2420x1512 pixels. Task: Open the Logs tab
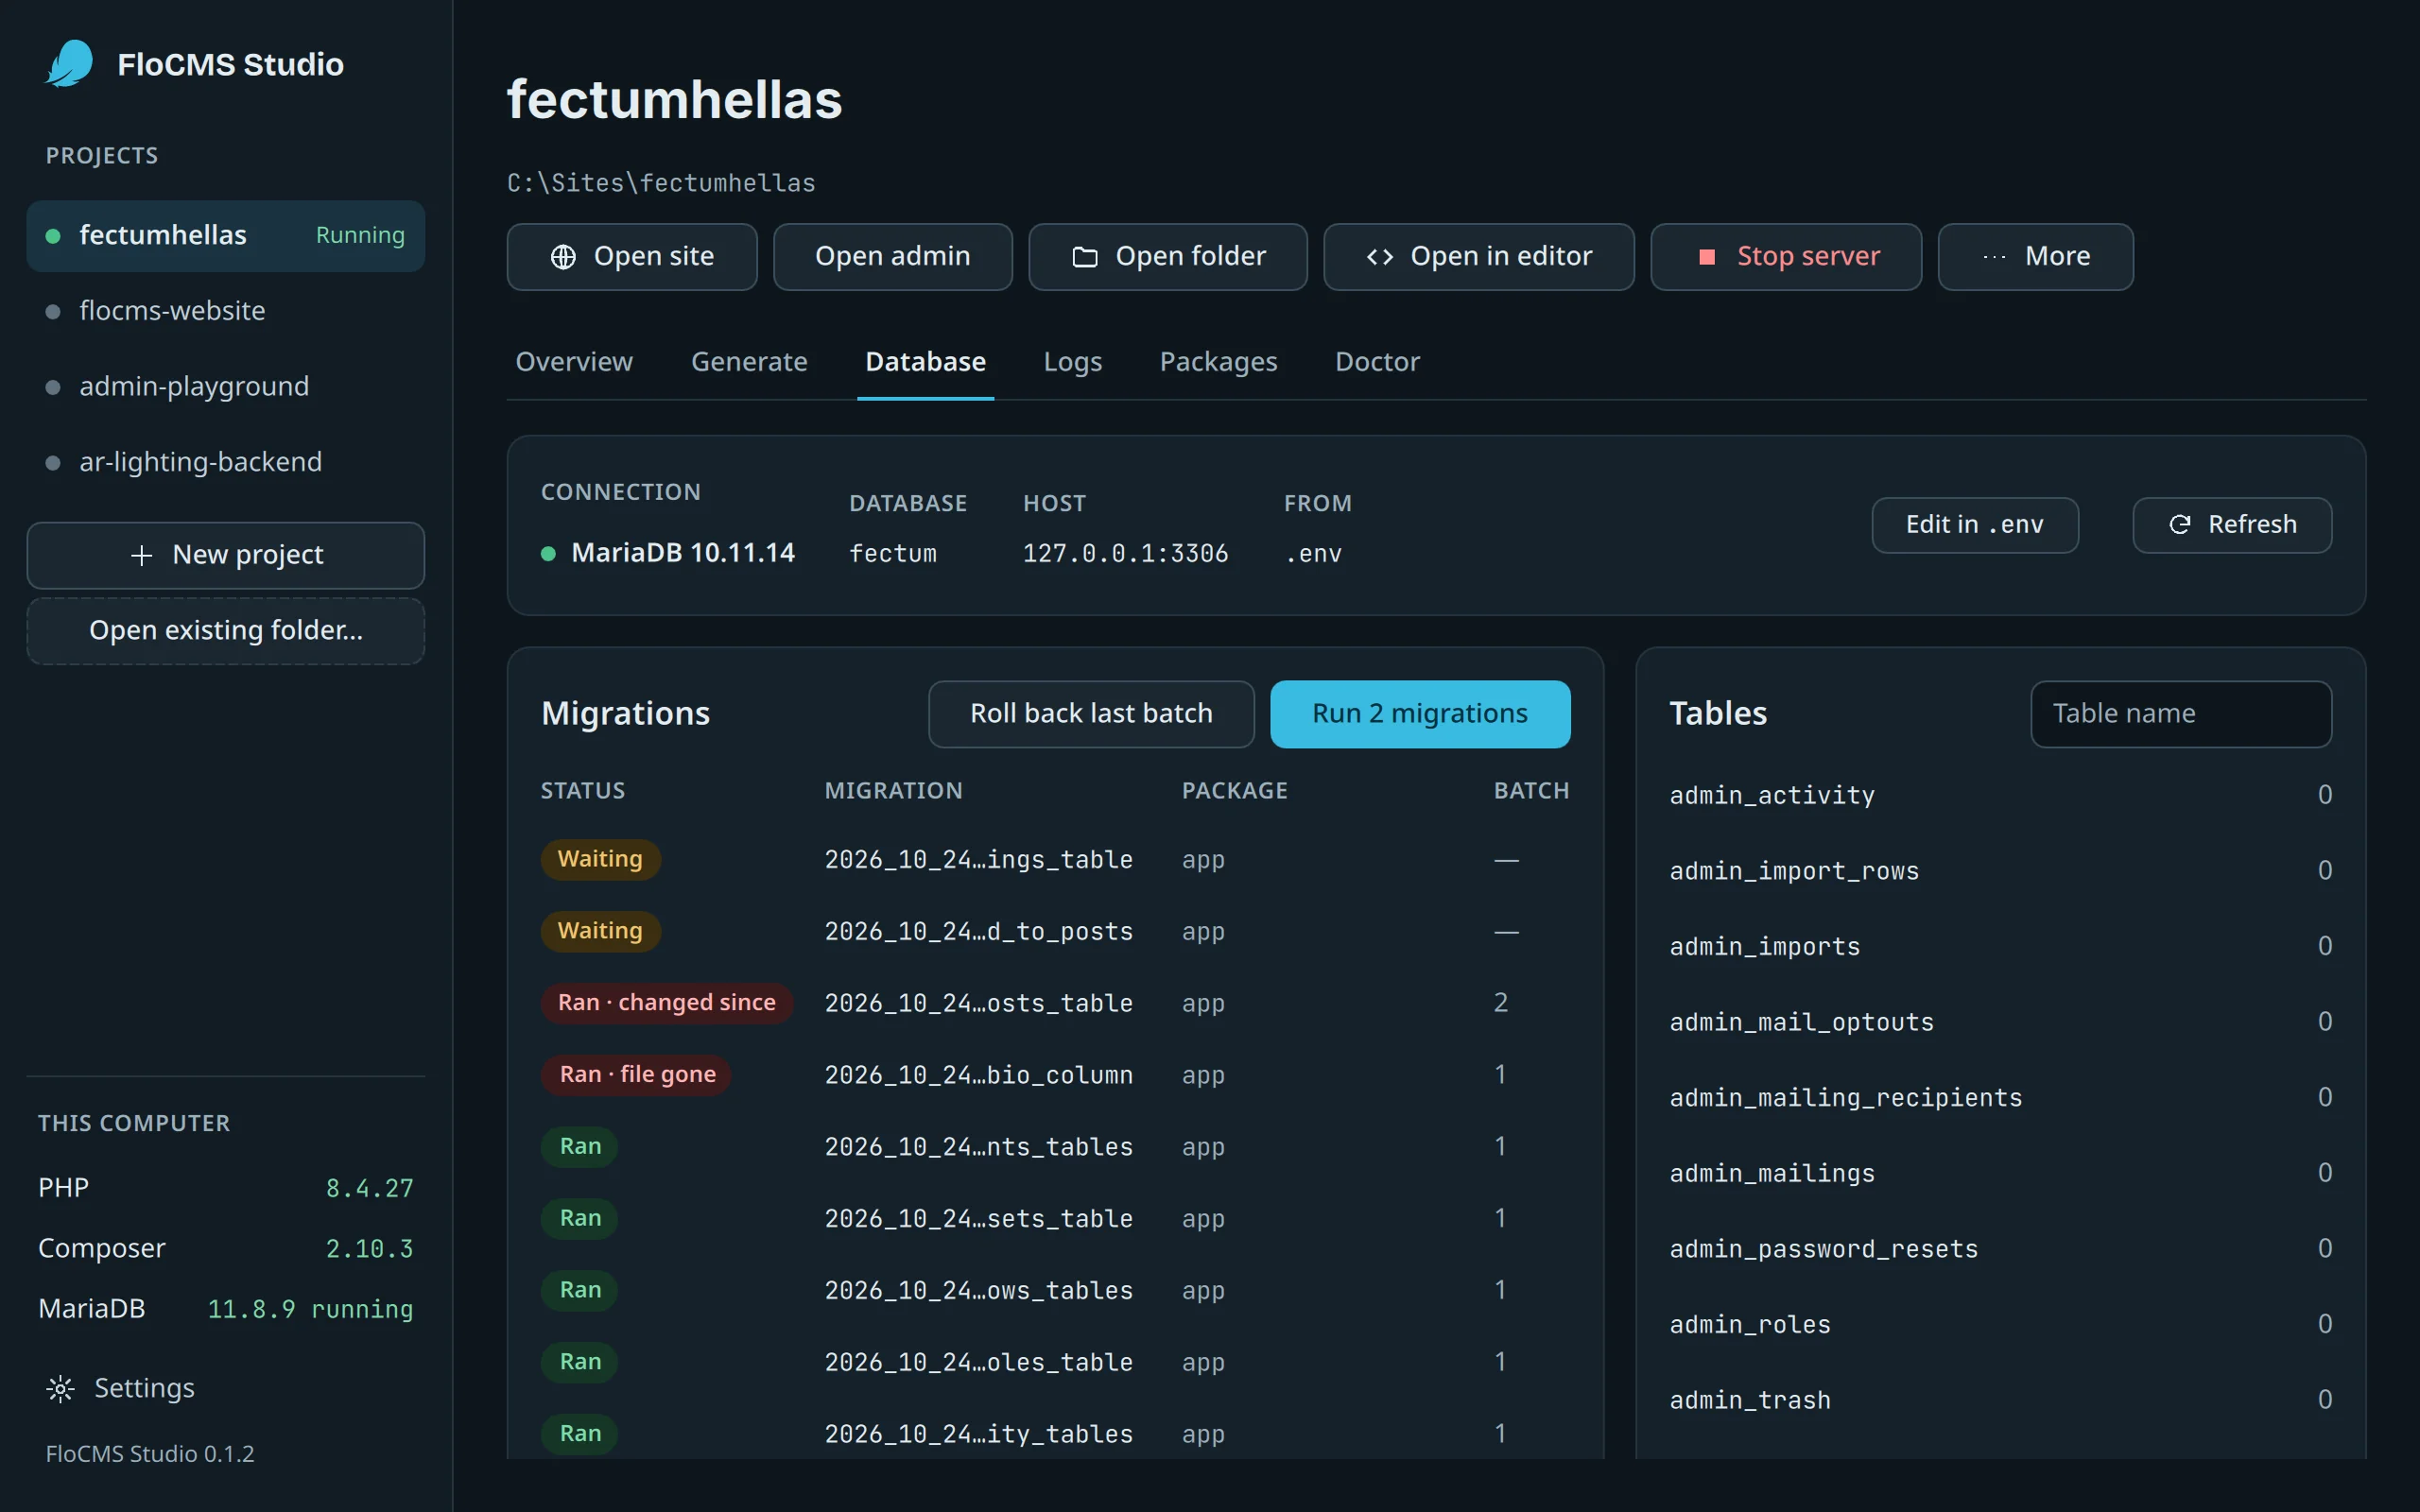tap(1072, 361)
